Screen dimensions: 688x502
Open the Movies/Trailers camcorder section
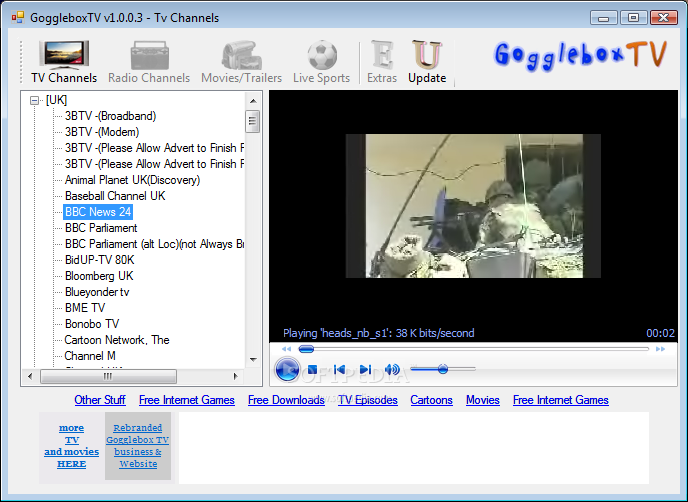[241, 61]
